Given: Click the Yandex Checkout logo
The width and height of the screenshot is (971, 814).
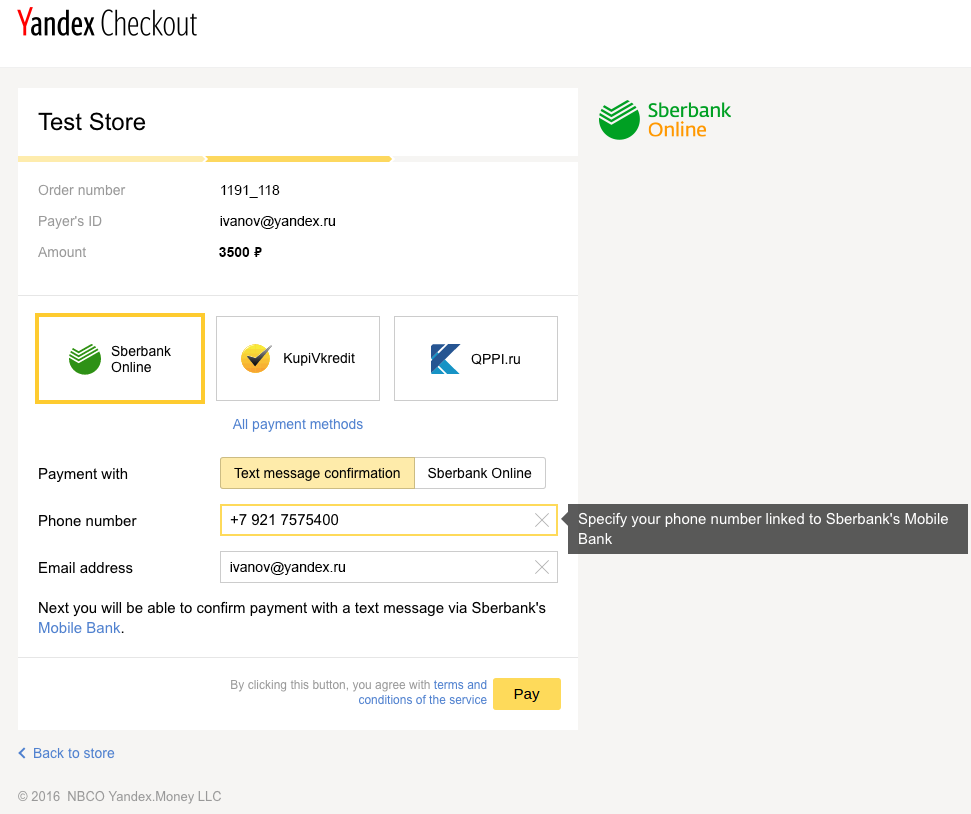Looking at the screenshot, I should point(107,24).
